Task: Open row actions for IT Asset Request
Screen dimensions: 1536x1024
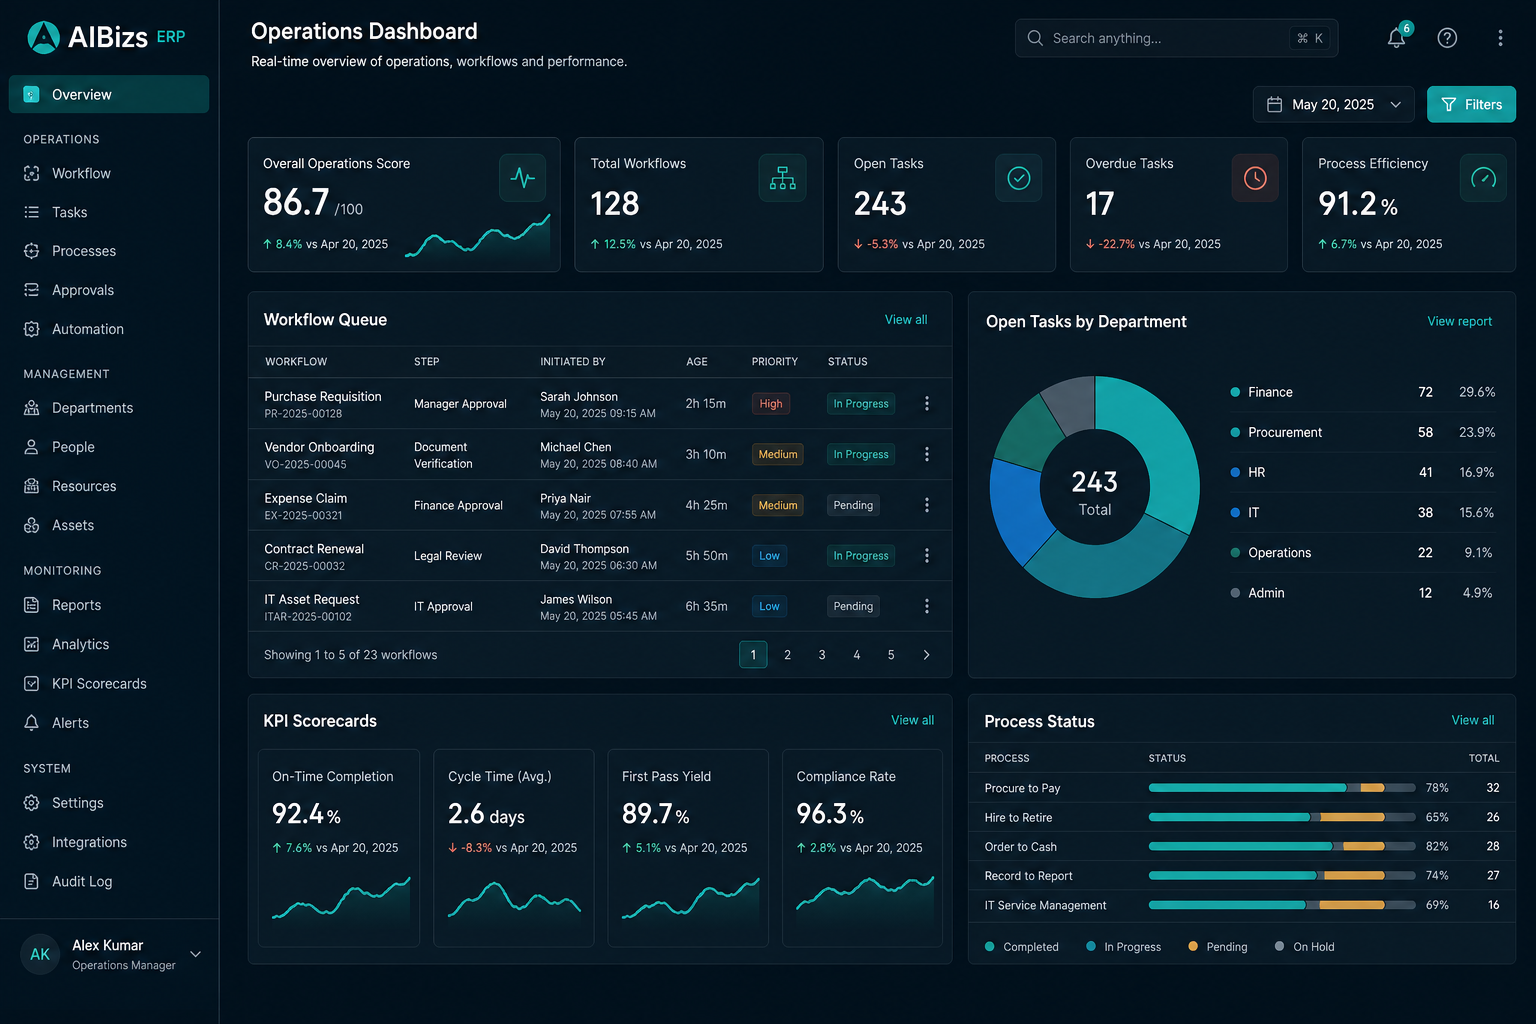Action: click(927, 606)
